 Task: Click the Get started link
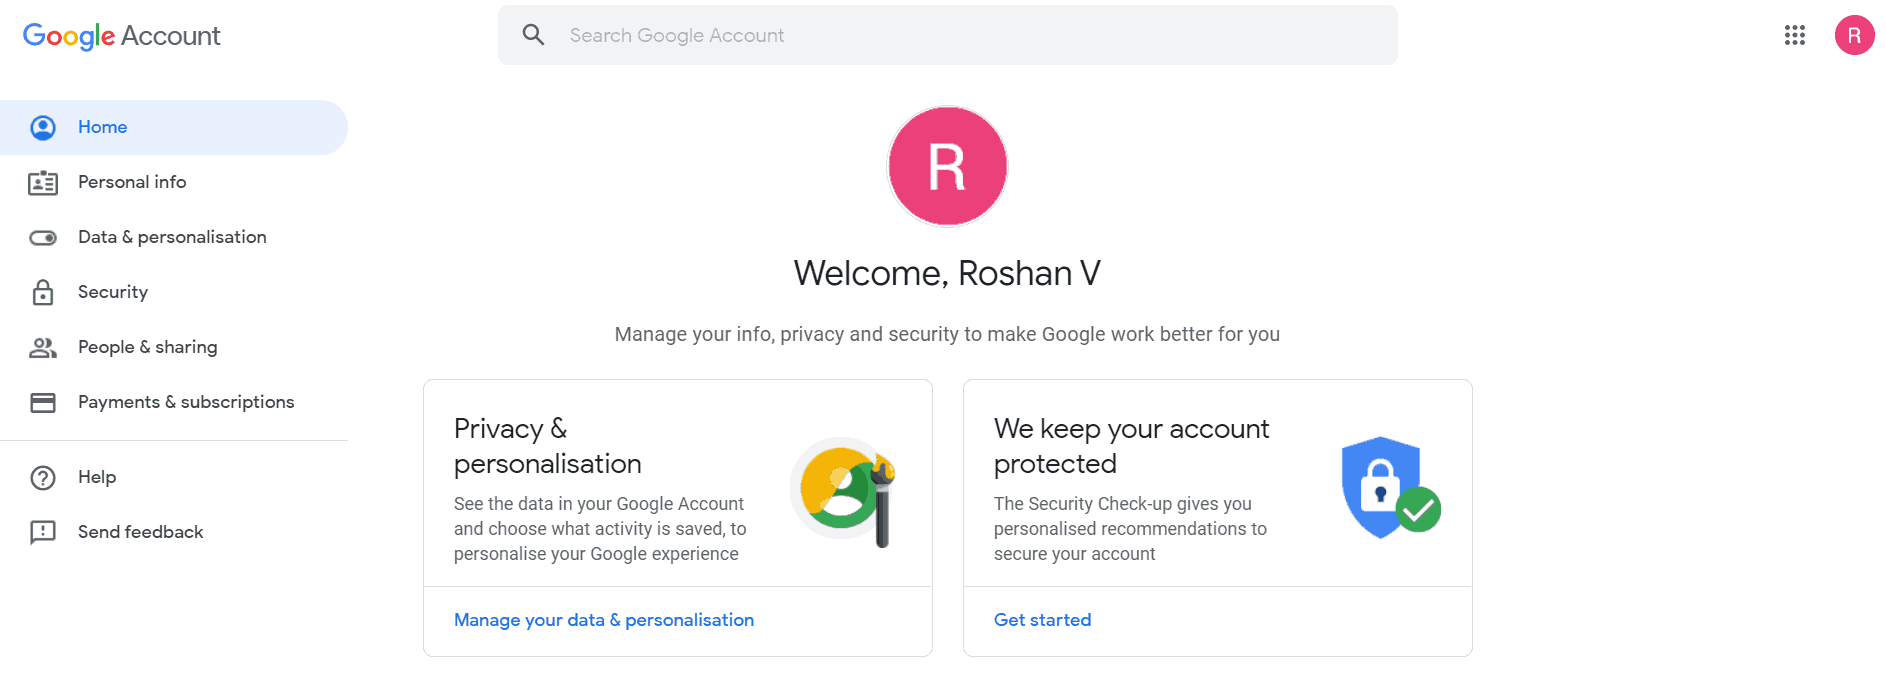[1042, 620]
